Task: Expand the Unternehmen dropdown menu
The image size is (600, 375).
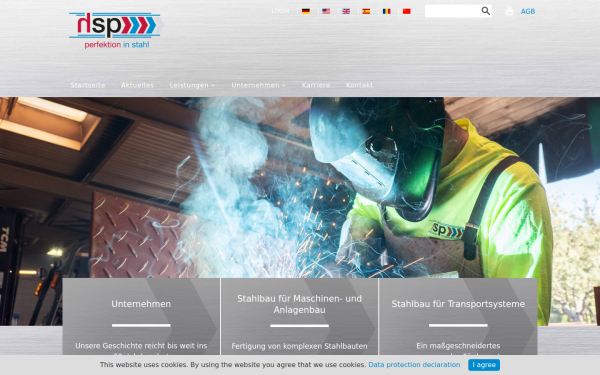Action: click(259, 85)
